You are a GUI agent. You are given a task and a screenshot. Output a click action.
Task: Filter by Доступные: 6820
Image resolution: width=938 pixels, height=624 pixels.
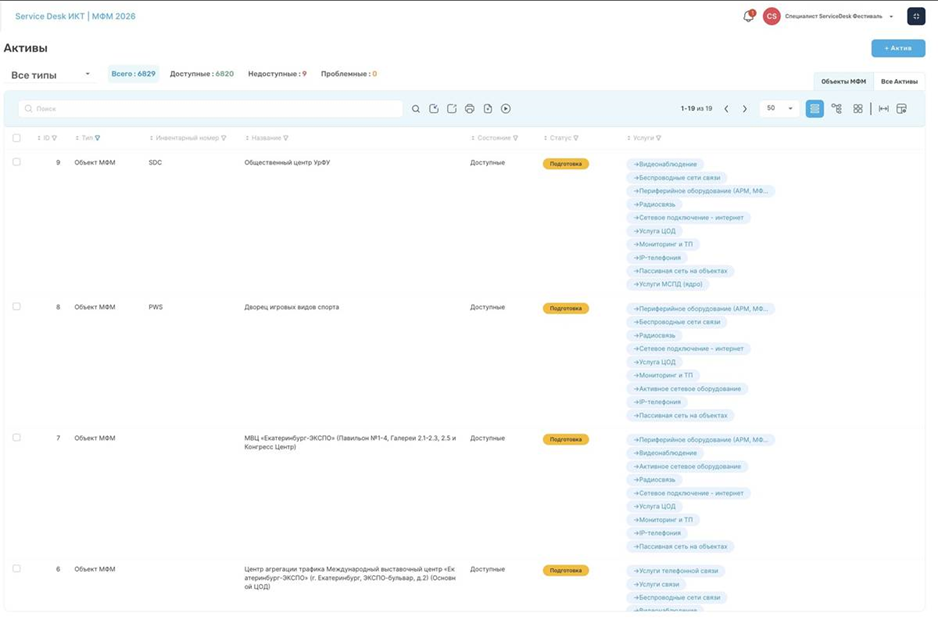point(202,74)
